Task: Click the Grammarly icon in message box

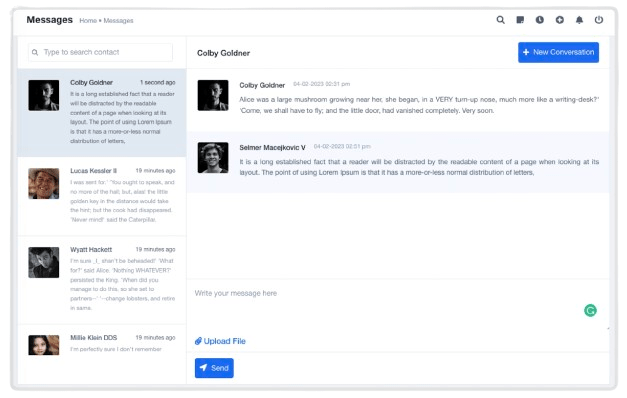Action: tap(590, 310)
